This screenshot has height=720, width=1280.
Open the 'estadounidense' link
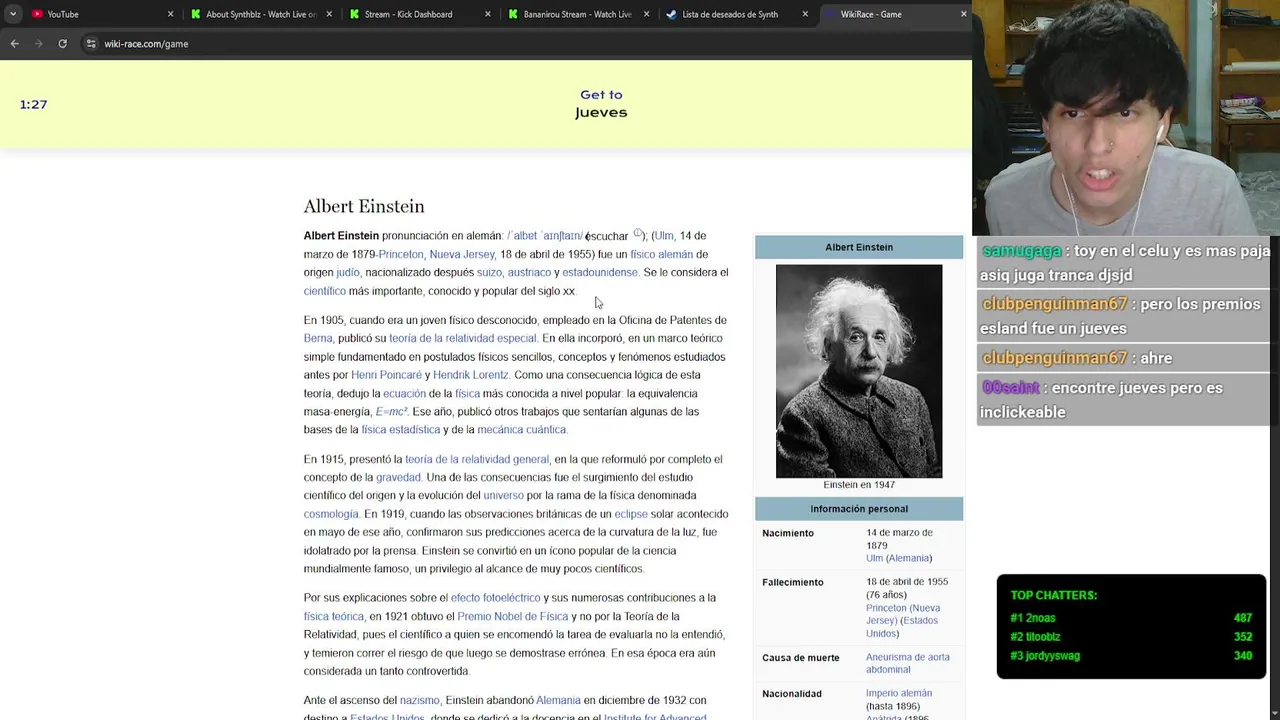point(600,272)
